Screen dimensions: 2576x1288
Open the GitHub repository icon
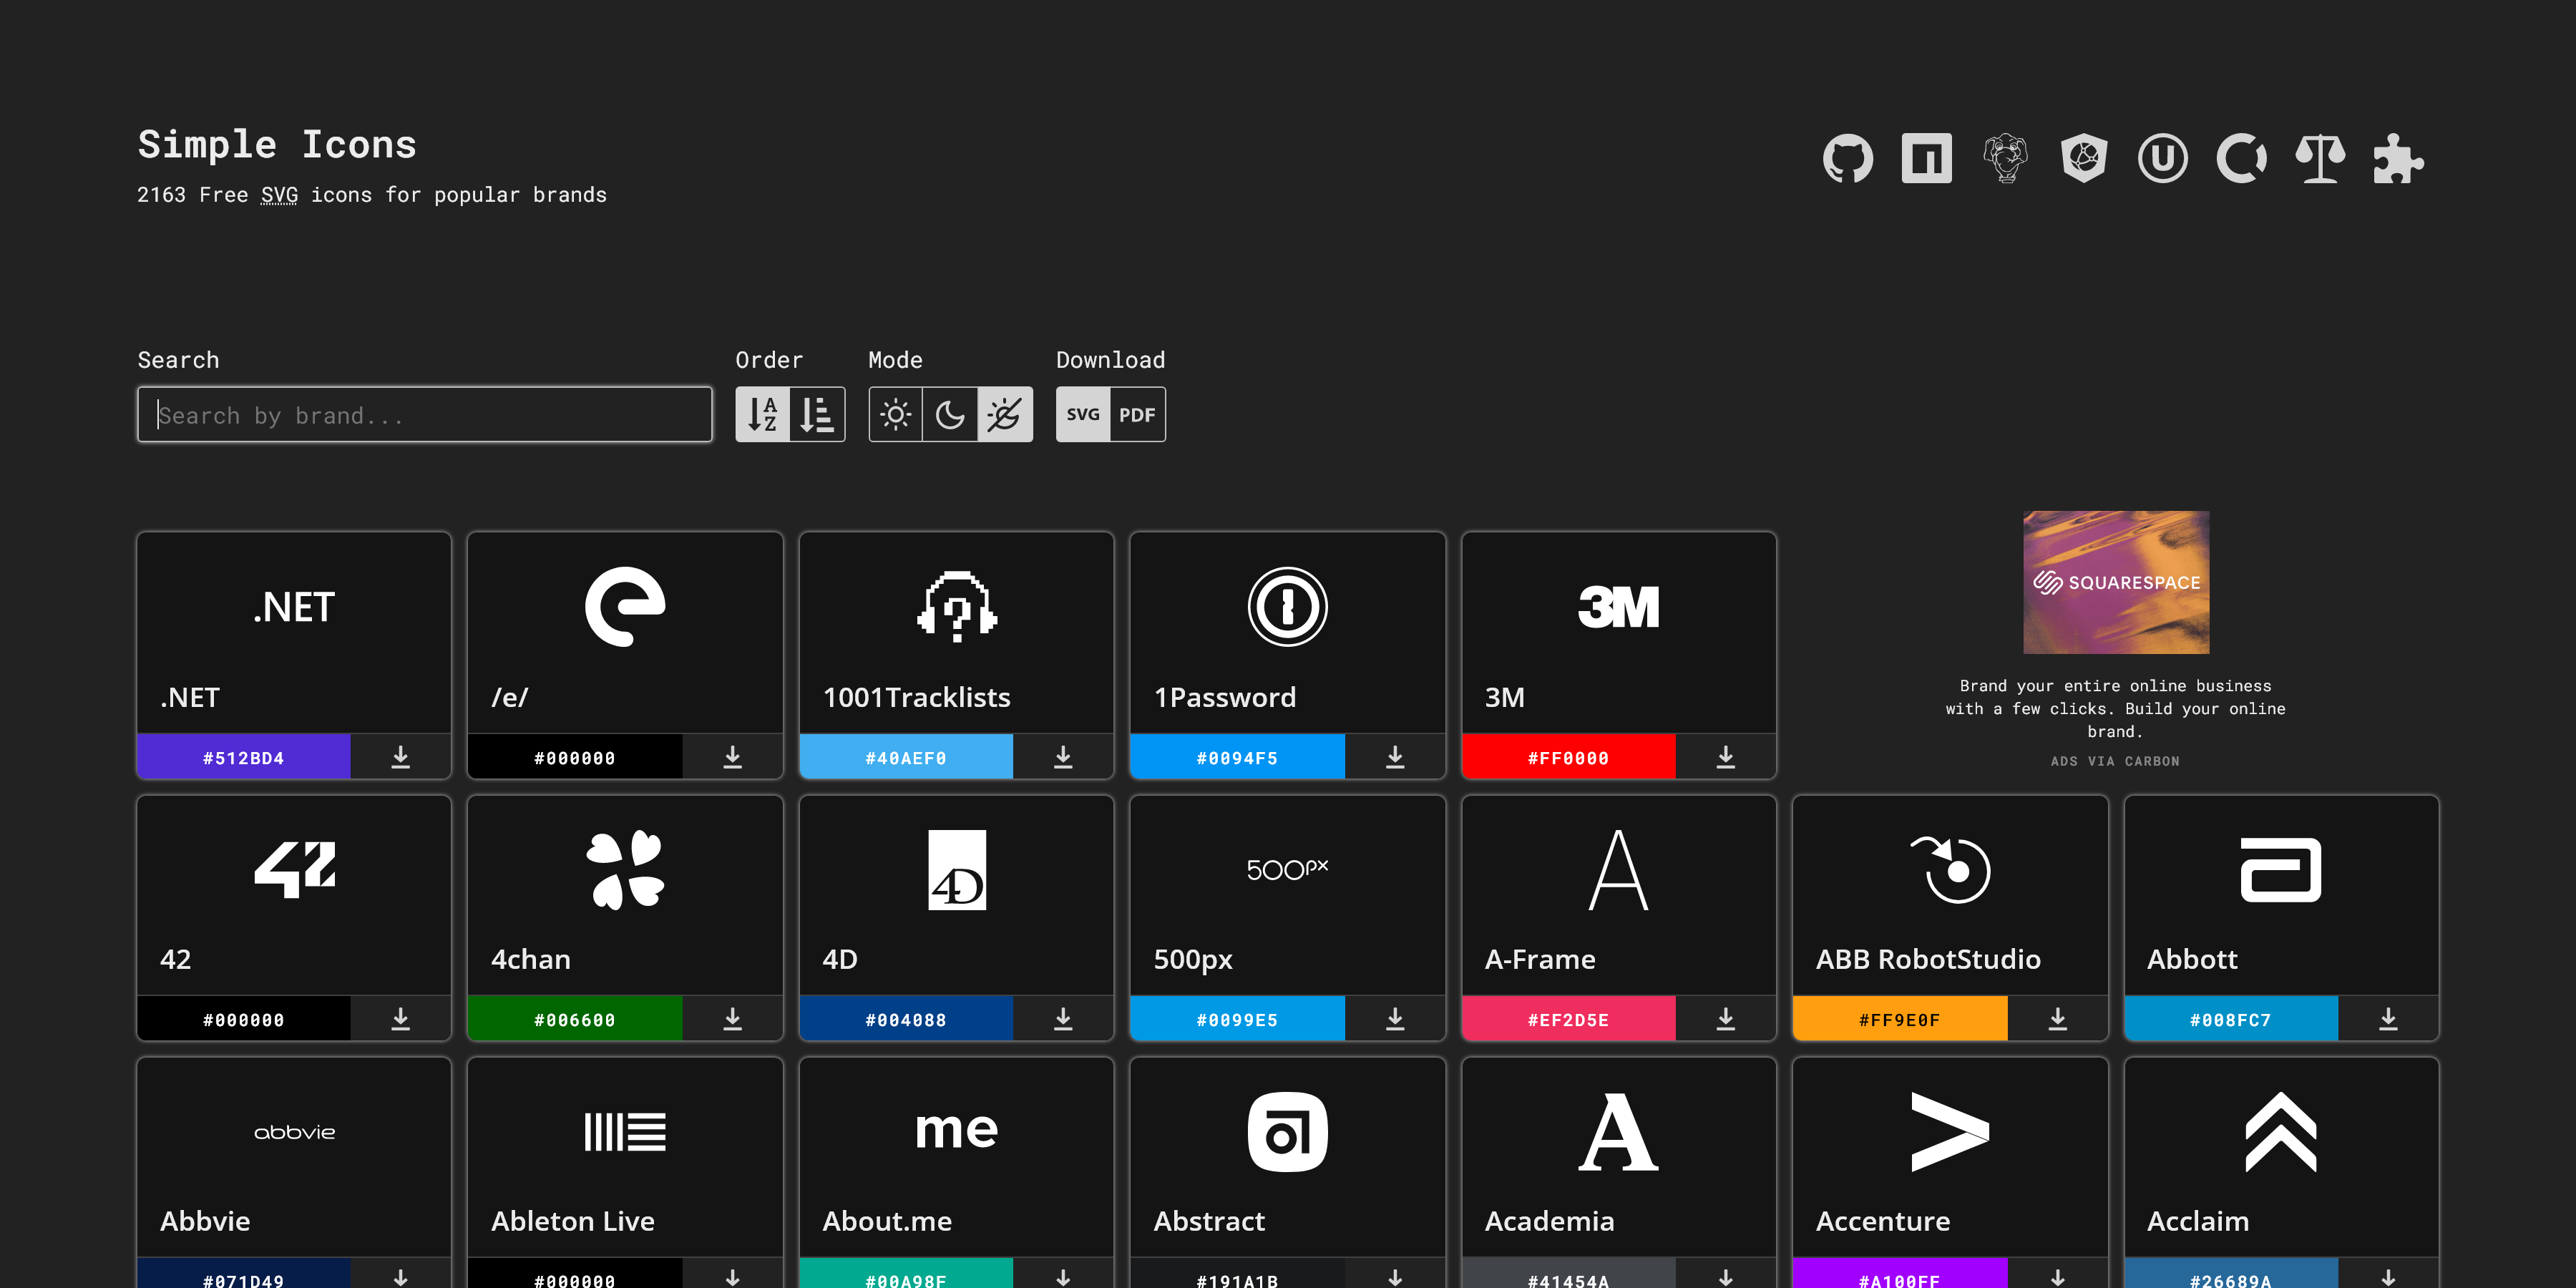[1847, 158]
